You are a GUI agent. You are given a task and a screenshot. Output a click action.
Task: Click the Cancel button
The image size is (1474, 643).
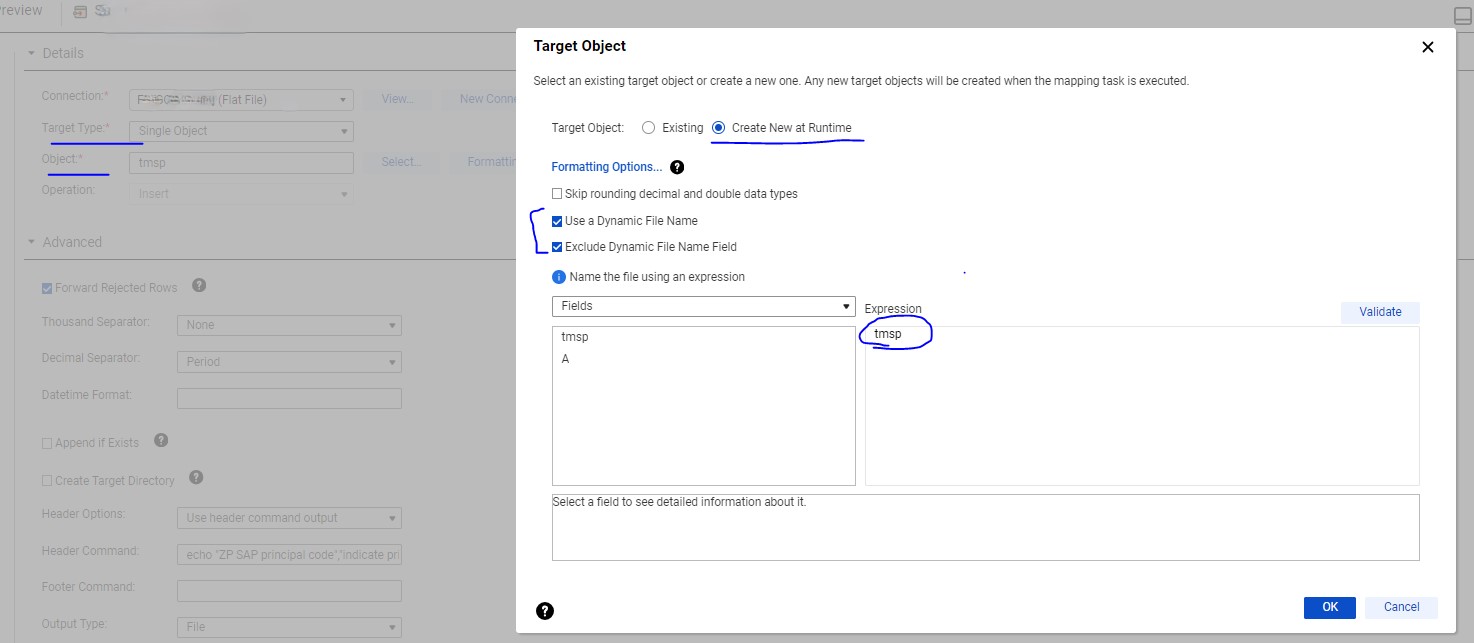[1401, 607]
